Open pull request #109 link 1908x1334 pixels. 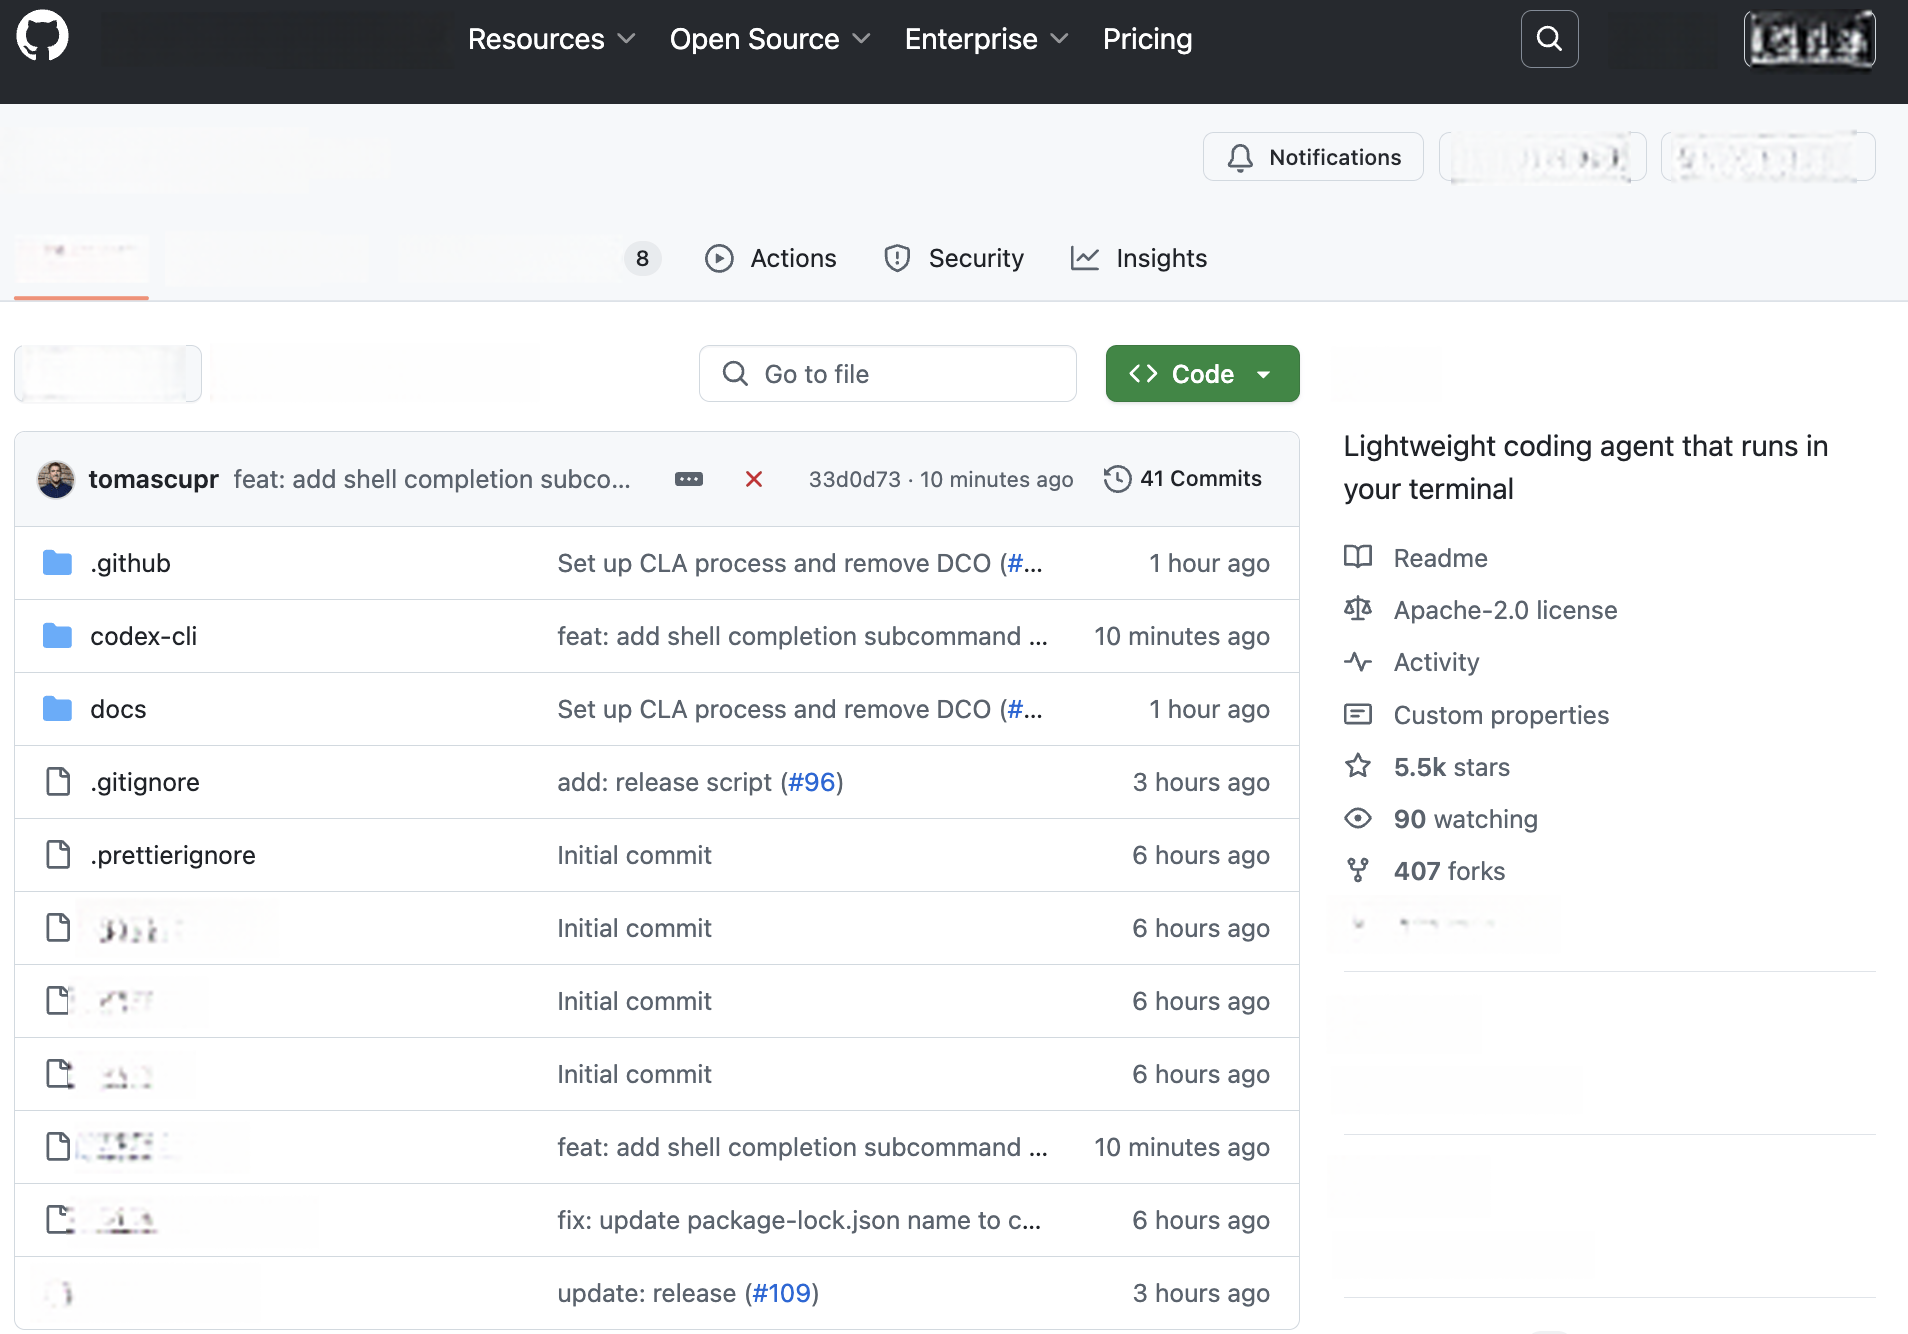[x=781, y=1293]
